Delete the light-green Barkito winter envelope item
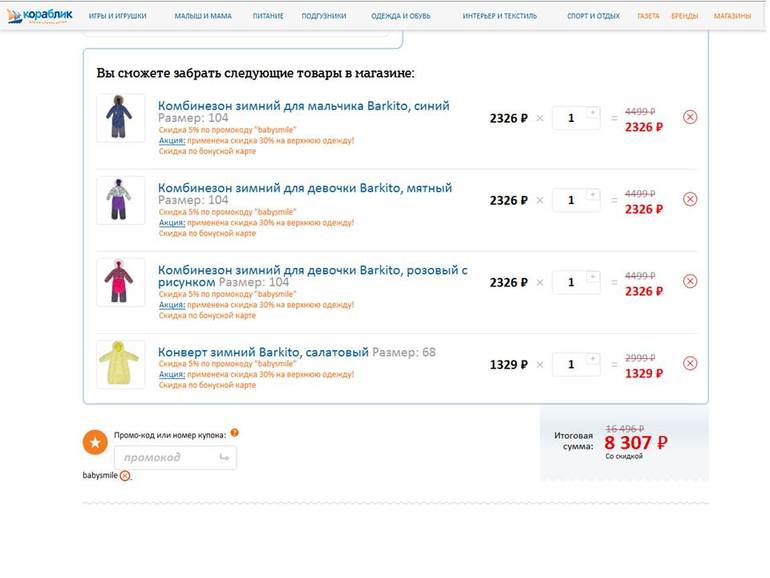The image size is (770, 578). click(x=689, y=363)
